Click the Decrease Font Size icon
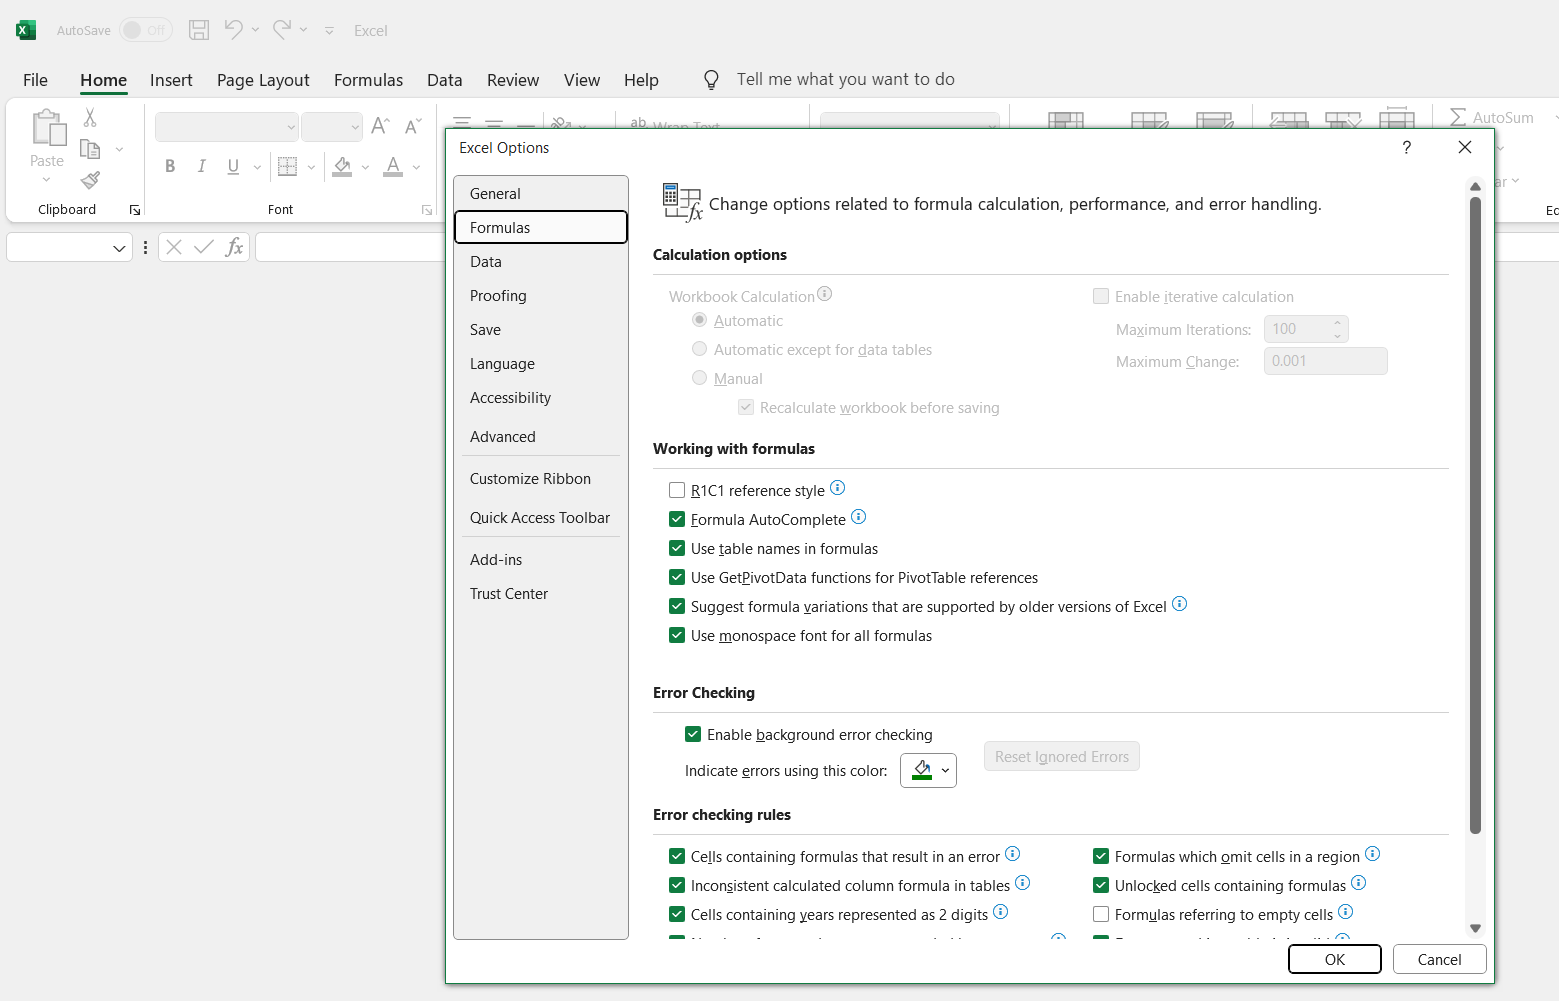Image resolution: width=1559 pixels, height=1001 pixels. pos(412,126)
